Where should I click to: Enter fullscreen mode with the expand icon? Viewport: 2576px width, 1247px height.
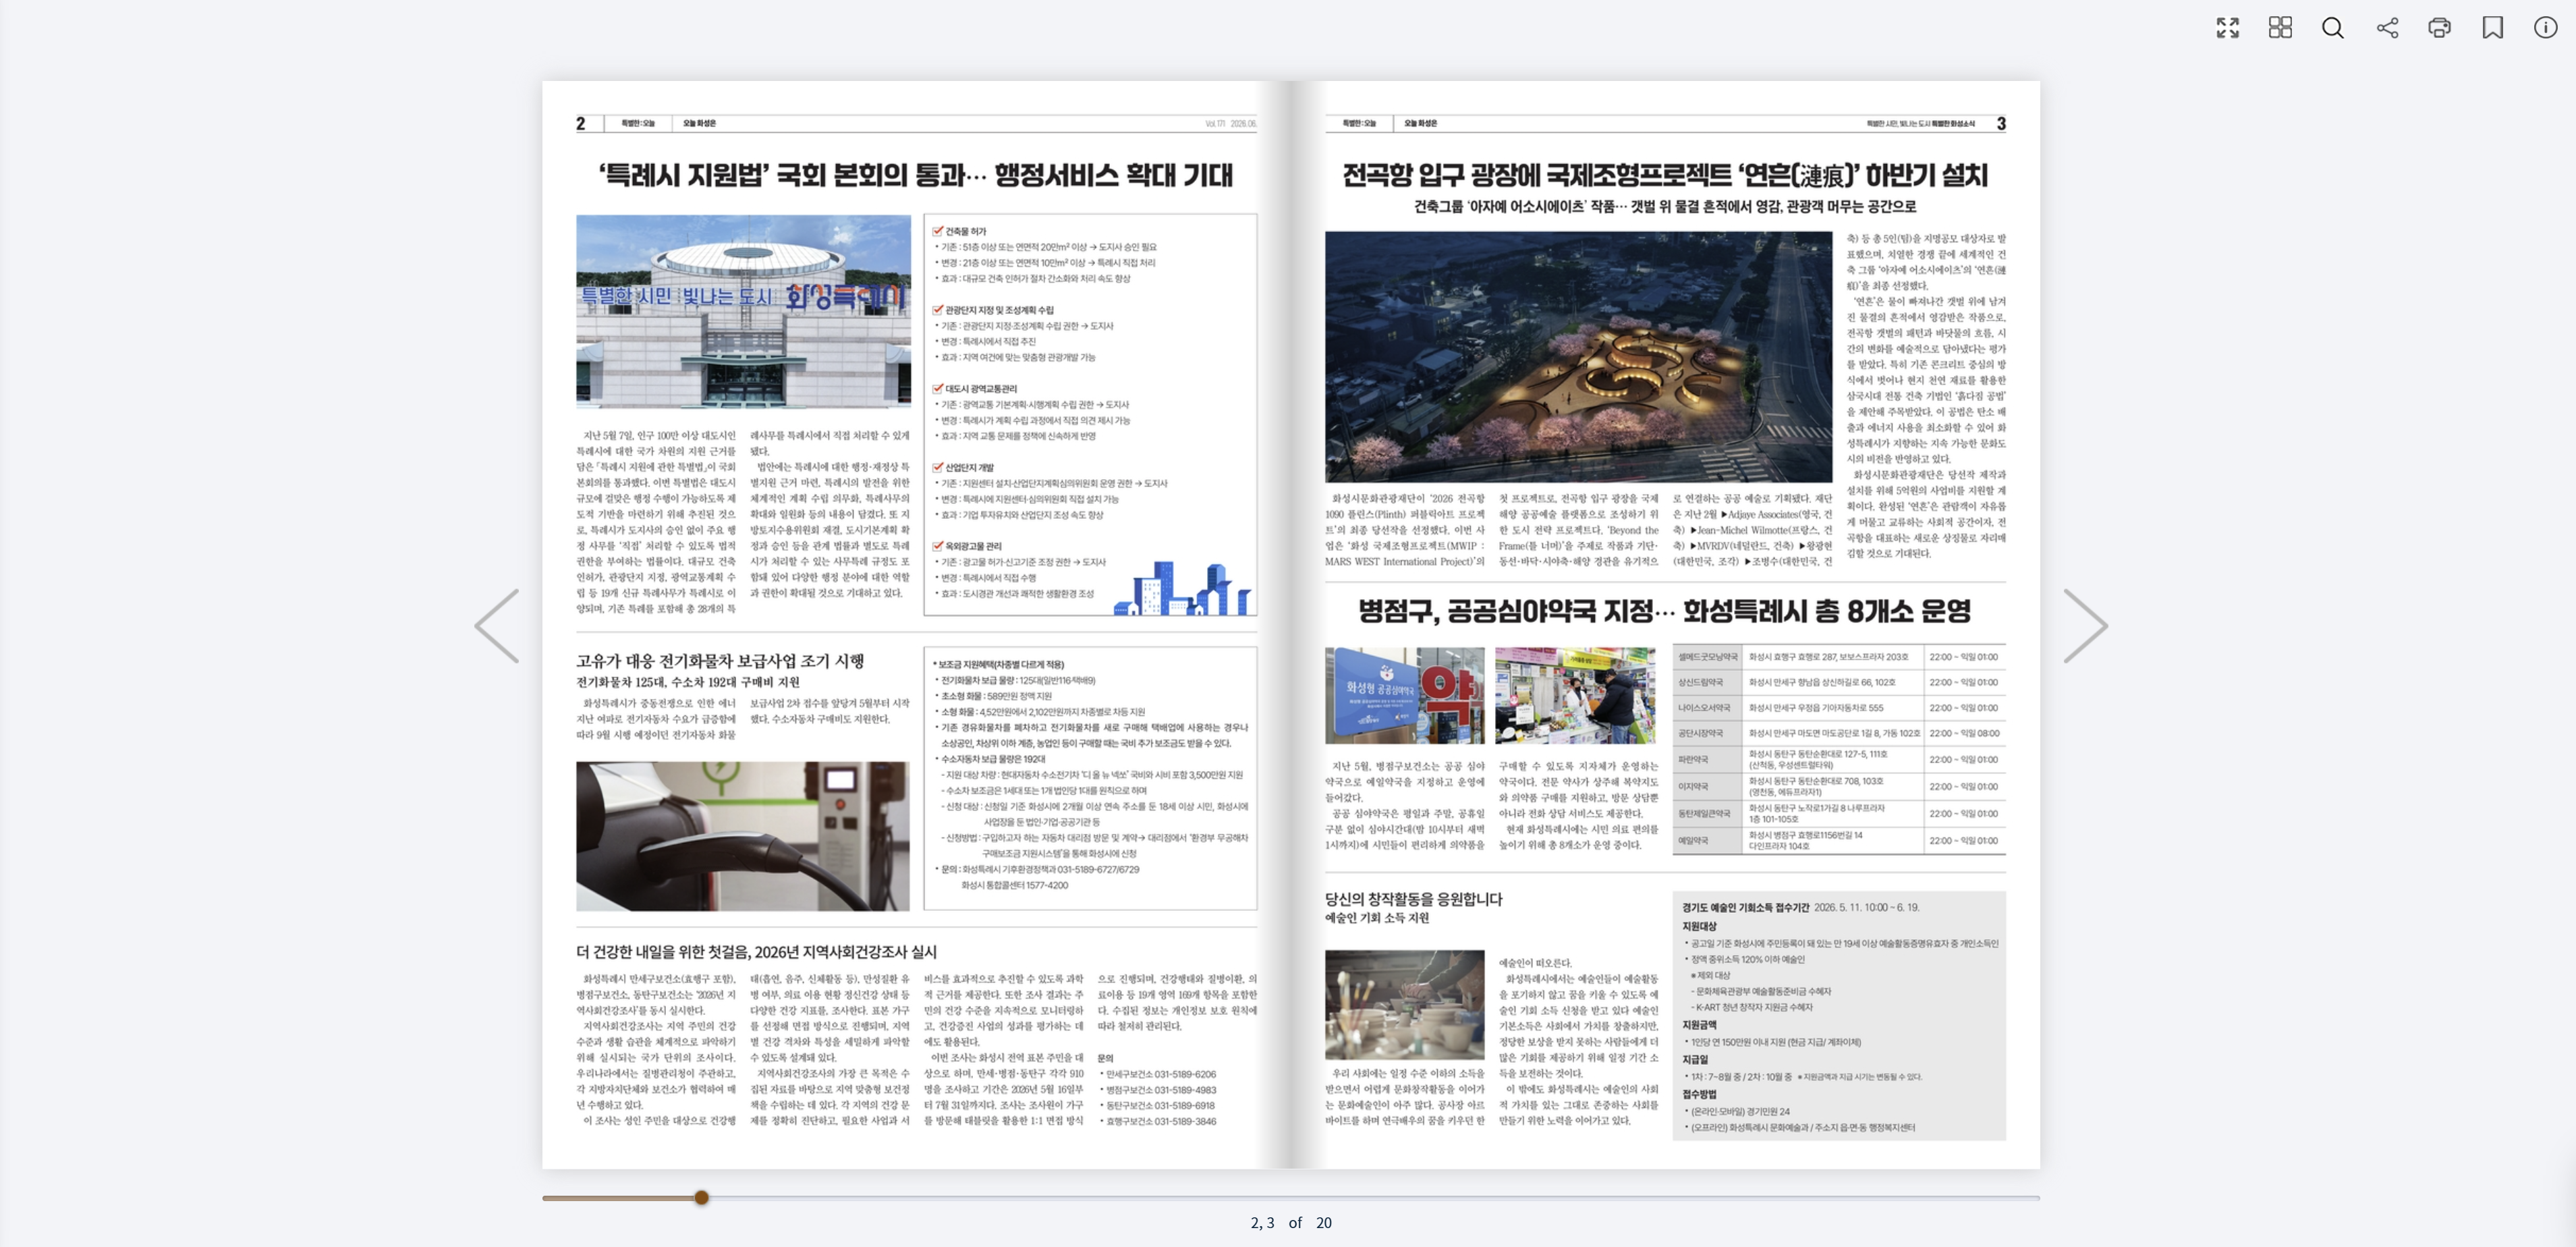[2227, 28]
